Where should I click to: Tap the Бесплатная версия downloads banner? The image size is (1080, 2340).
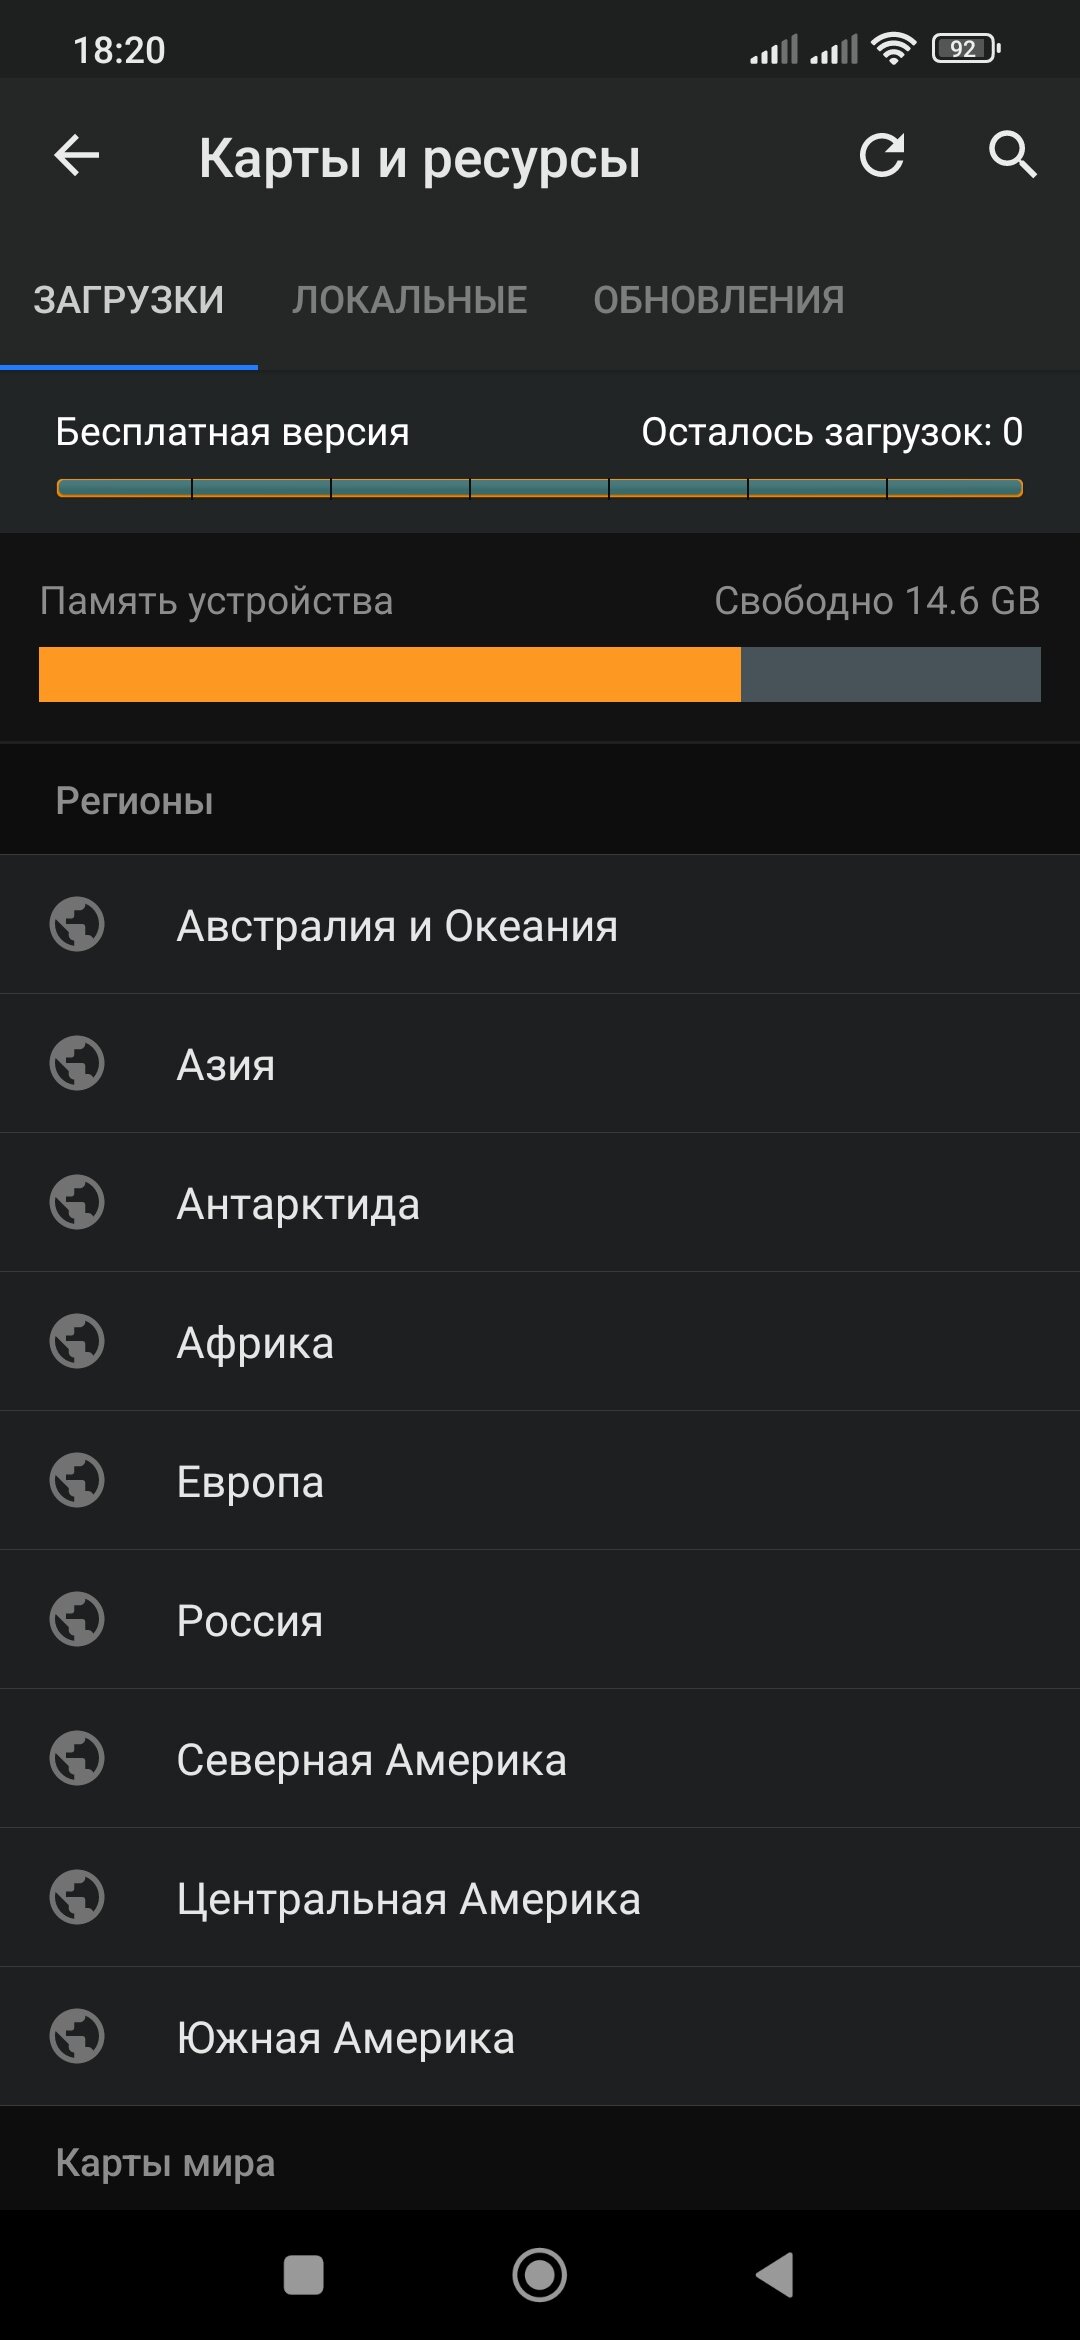[540, 452]
